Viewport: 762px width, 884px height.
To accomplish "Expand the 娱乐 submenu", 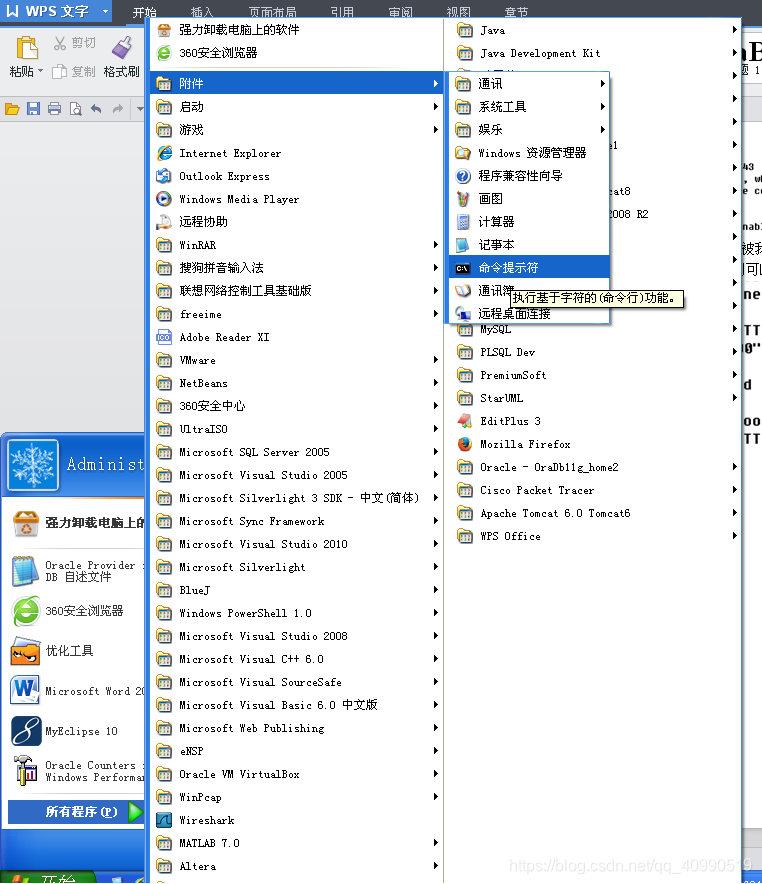I will (x=529, y=130).
